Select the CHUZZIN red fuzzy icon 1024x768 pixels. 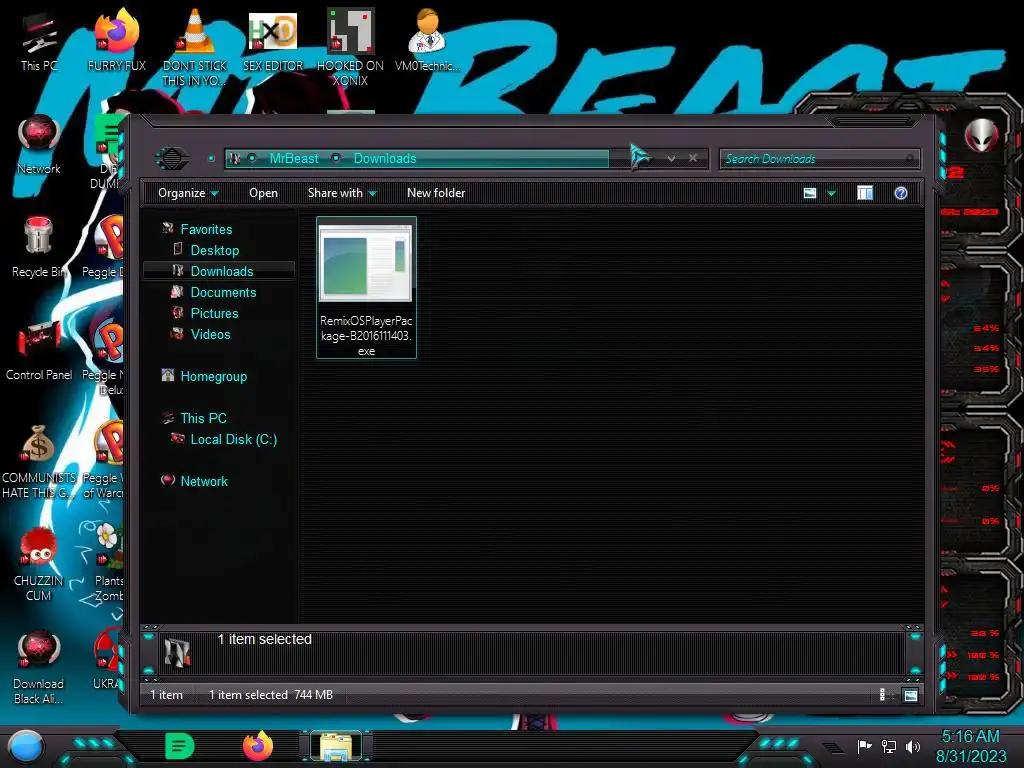click(39, 564)
